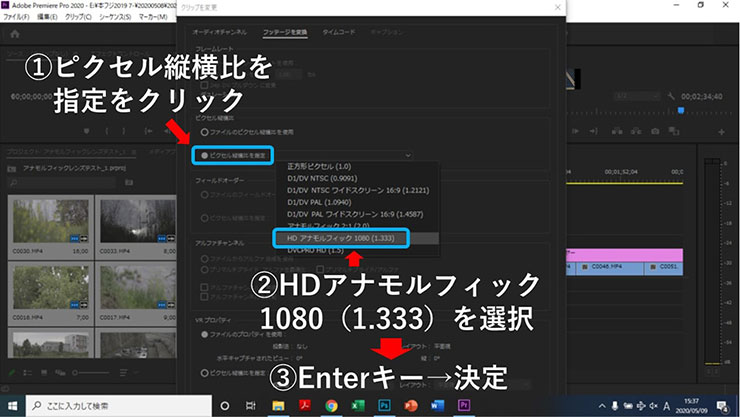Open Google Chrome from the taskbar
This screenshot has height=417, width=740.
(331, 406)
